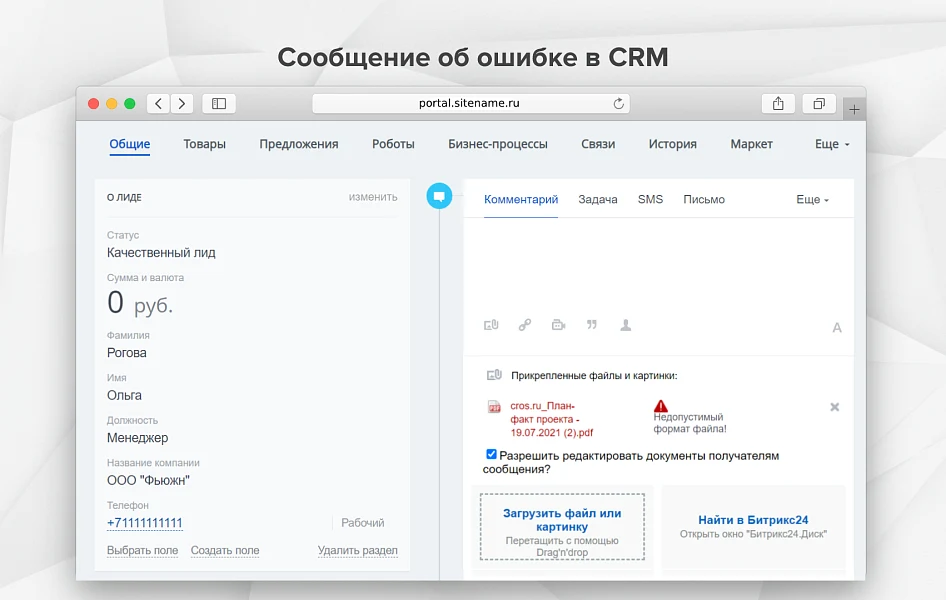The width and height of the screenshot is (946, 600).
Task: Go forward with the browser forward arrow
Action: [x=182, y=104]
